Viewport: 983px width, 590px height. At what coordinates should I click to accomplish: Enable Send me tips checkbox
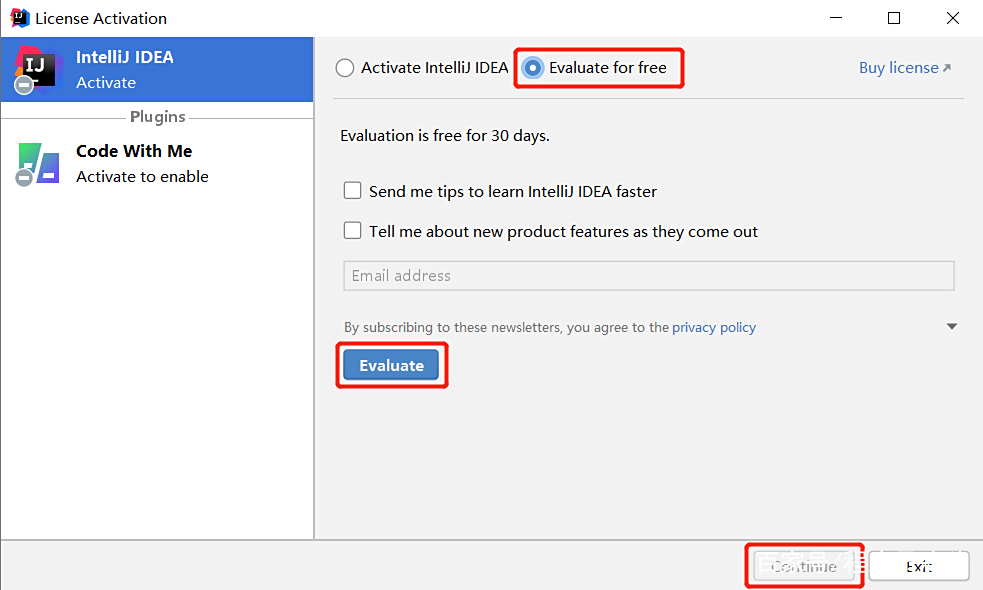pyautogui.click(x=352, y=191)
